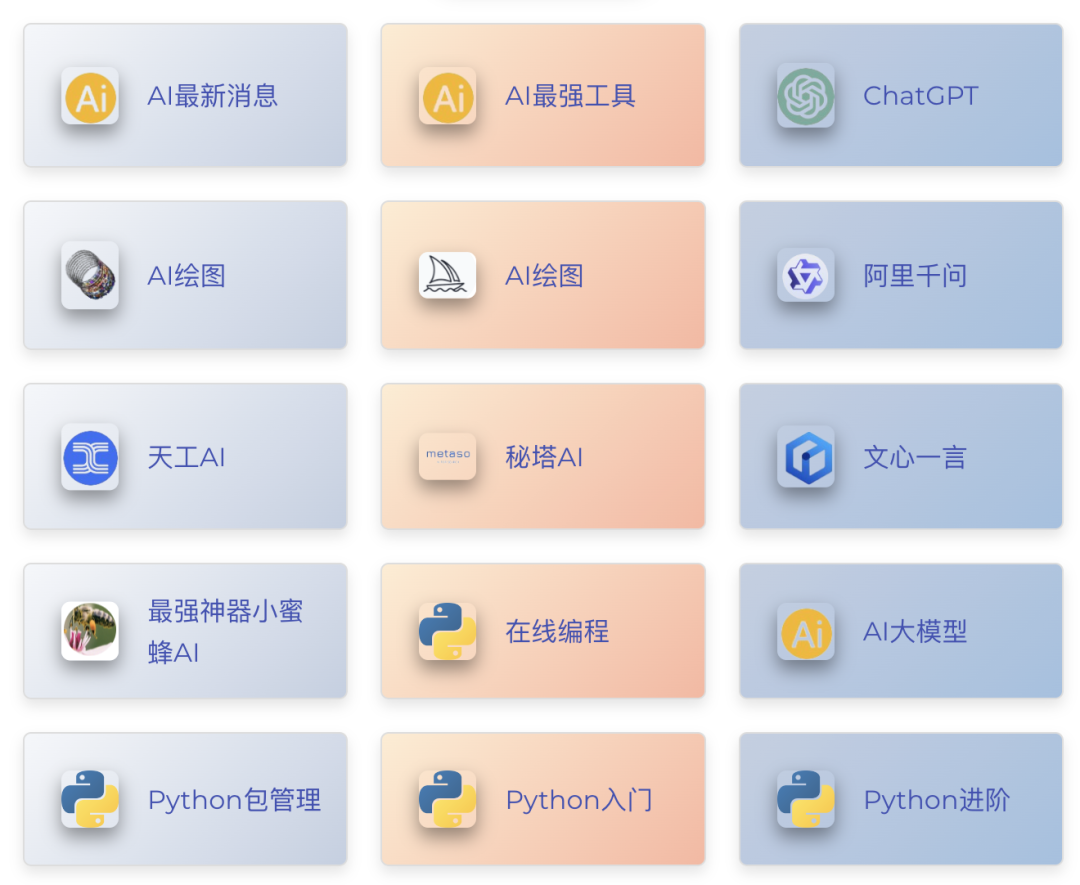This screenshot has width=1080, height=885.
Task: Open 最强神器小蜜蜂AI link text
Action: (225, 631)
